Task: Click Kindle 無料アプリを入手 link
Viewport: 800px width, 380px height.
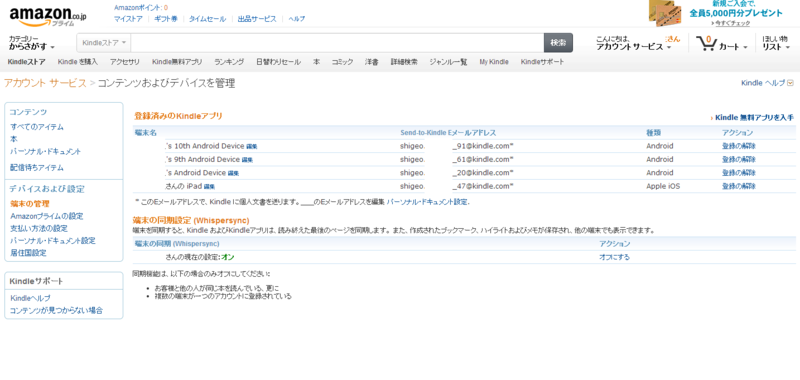Action: coord(754,117)
